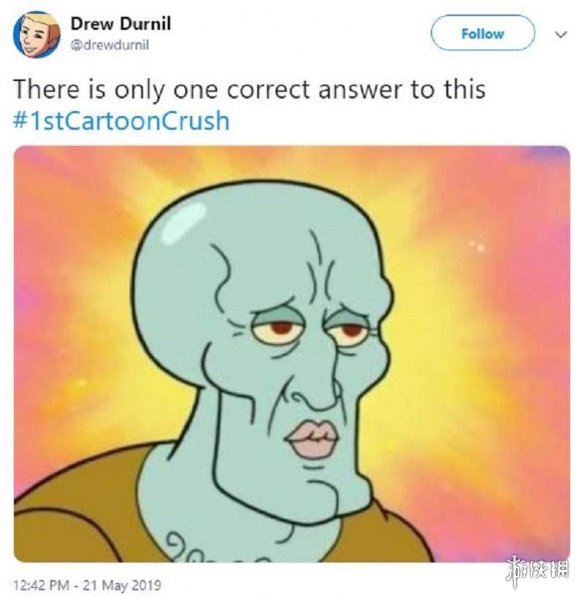Open Drew Durnil's profile avatar
584x599 pixels.
[37, 34]
